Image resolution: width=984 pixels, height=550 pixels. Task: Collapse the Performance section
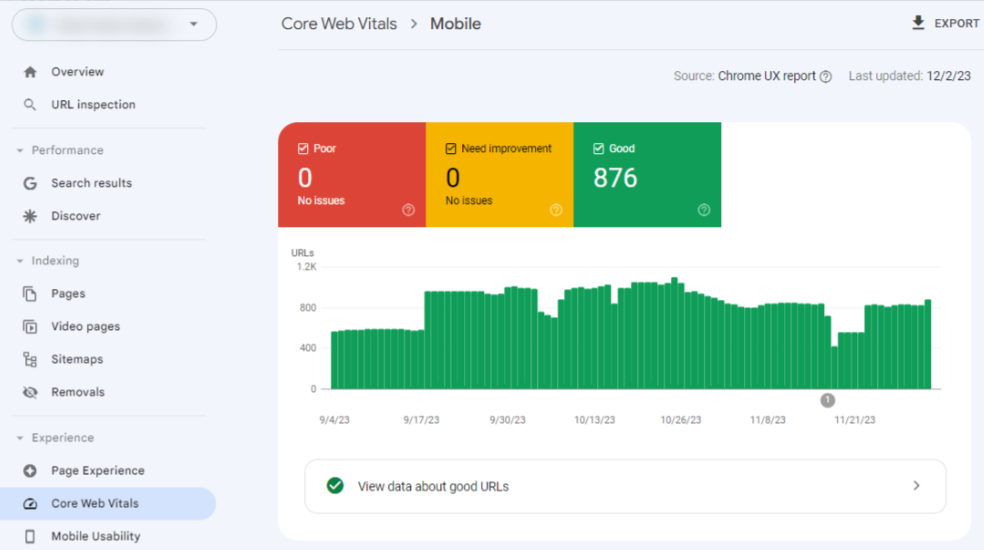tap(20, 151)
